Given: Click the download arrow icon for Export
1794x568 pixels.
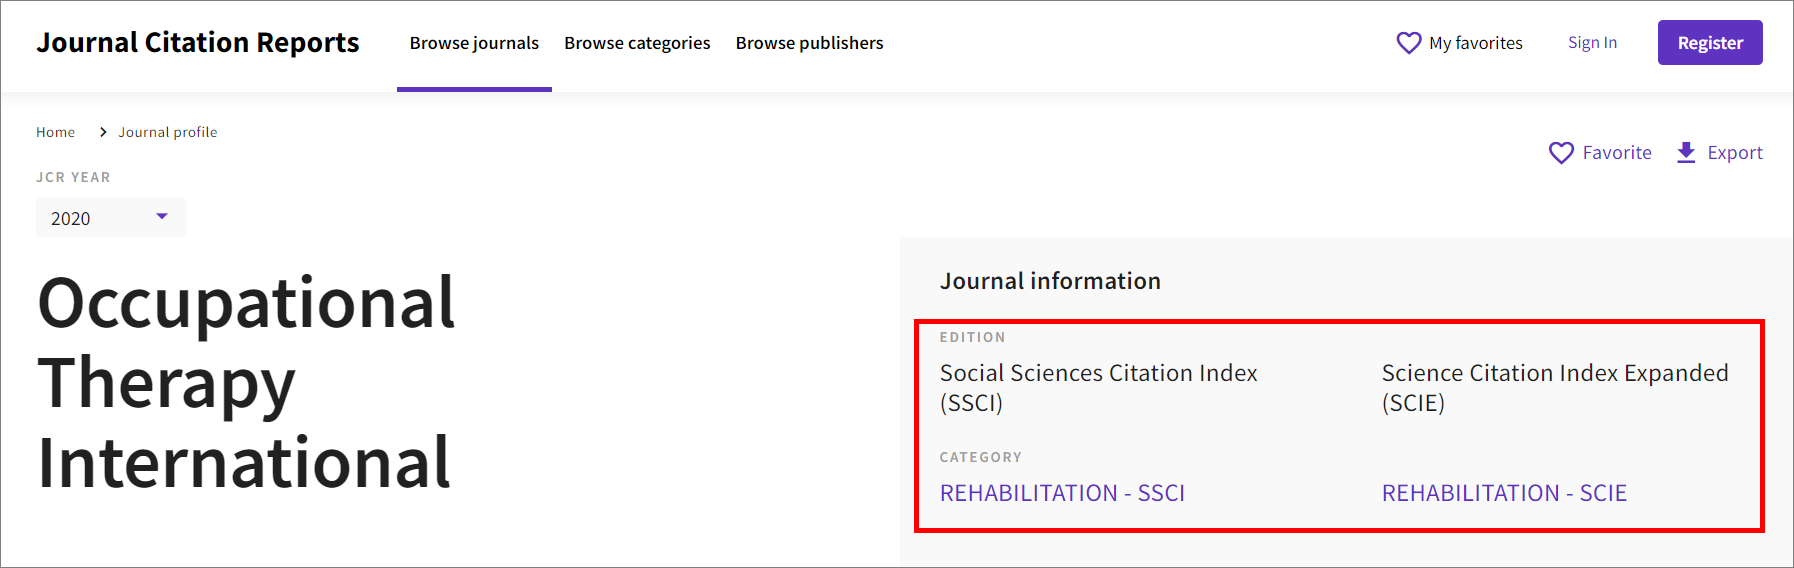Looking at the screenshot, I should pyautogui.click(x=1686, y=153).
